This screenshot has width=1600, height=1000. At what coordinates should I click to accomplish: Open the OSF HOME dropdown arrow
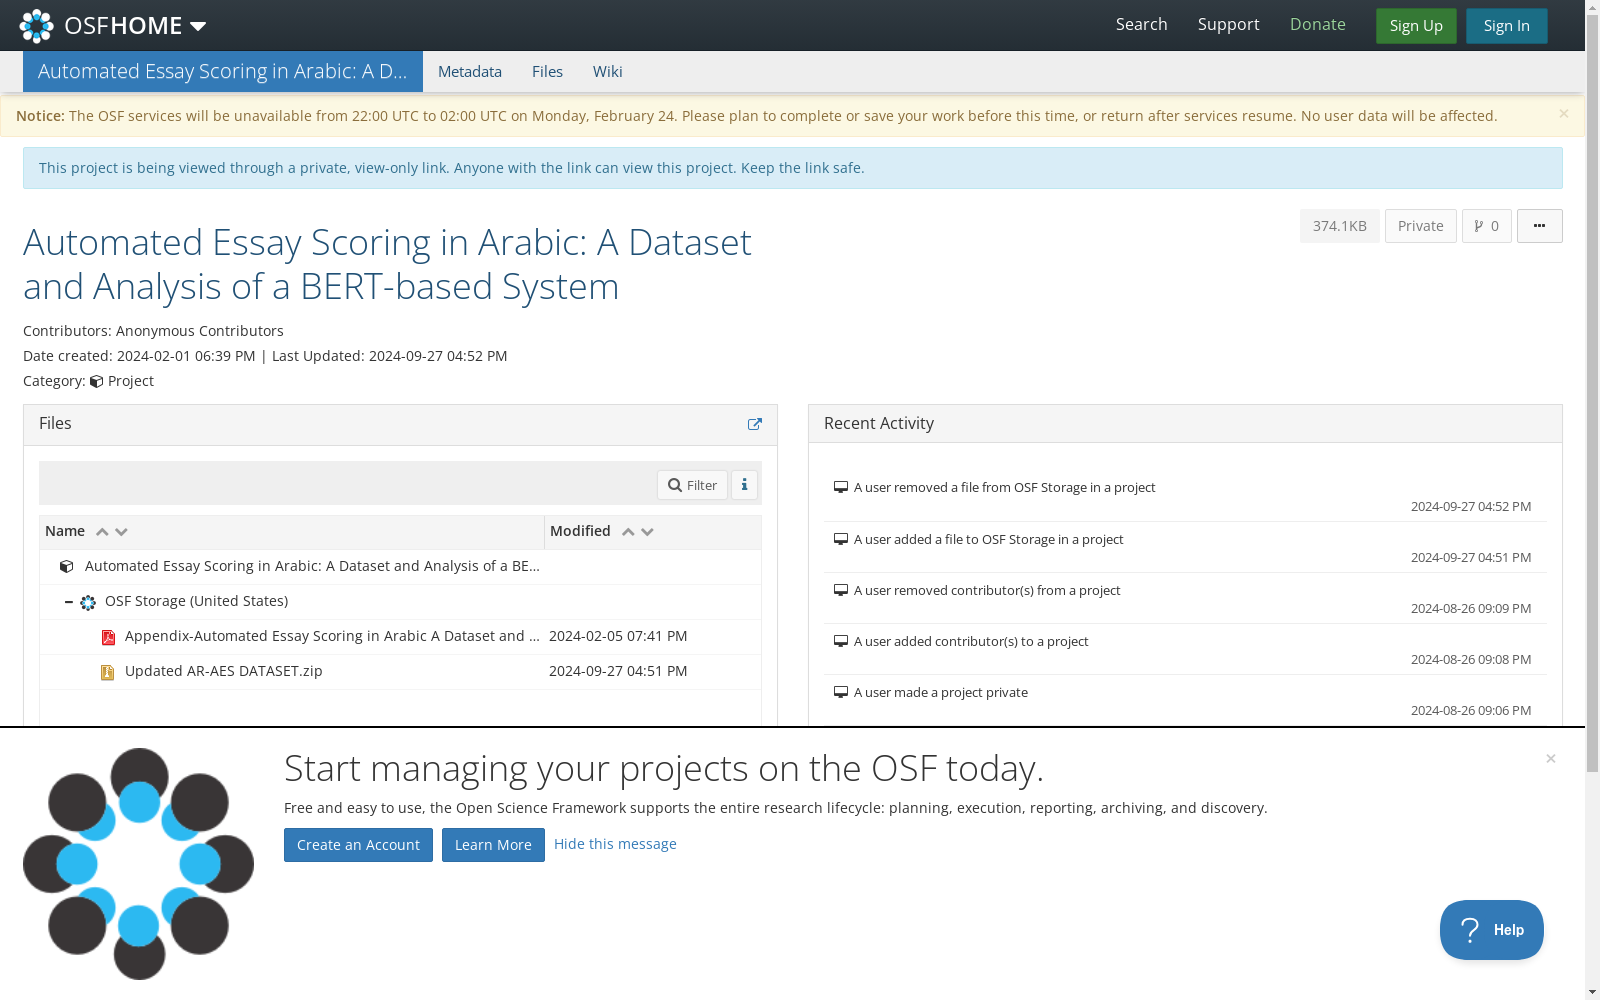pyautogui.click(x=198, y=26)
